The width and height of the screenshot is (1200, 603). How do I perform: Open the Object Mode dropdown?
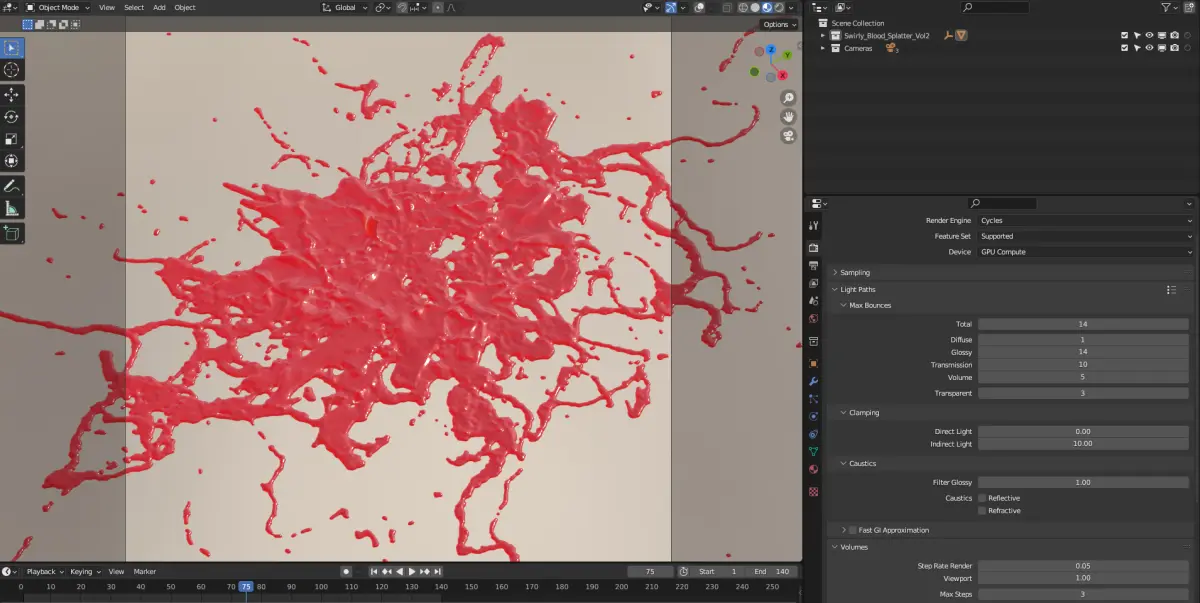[57, 7]
